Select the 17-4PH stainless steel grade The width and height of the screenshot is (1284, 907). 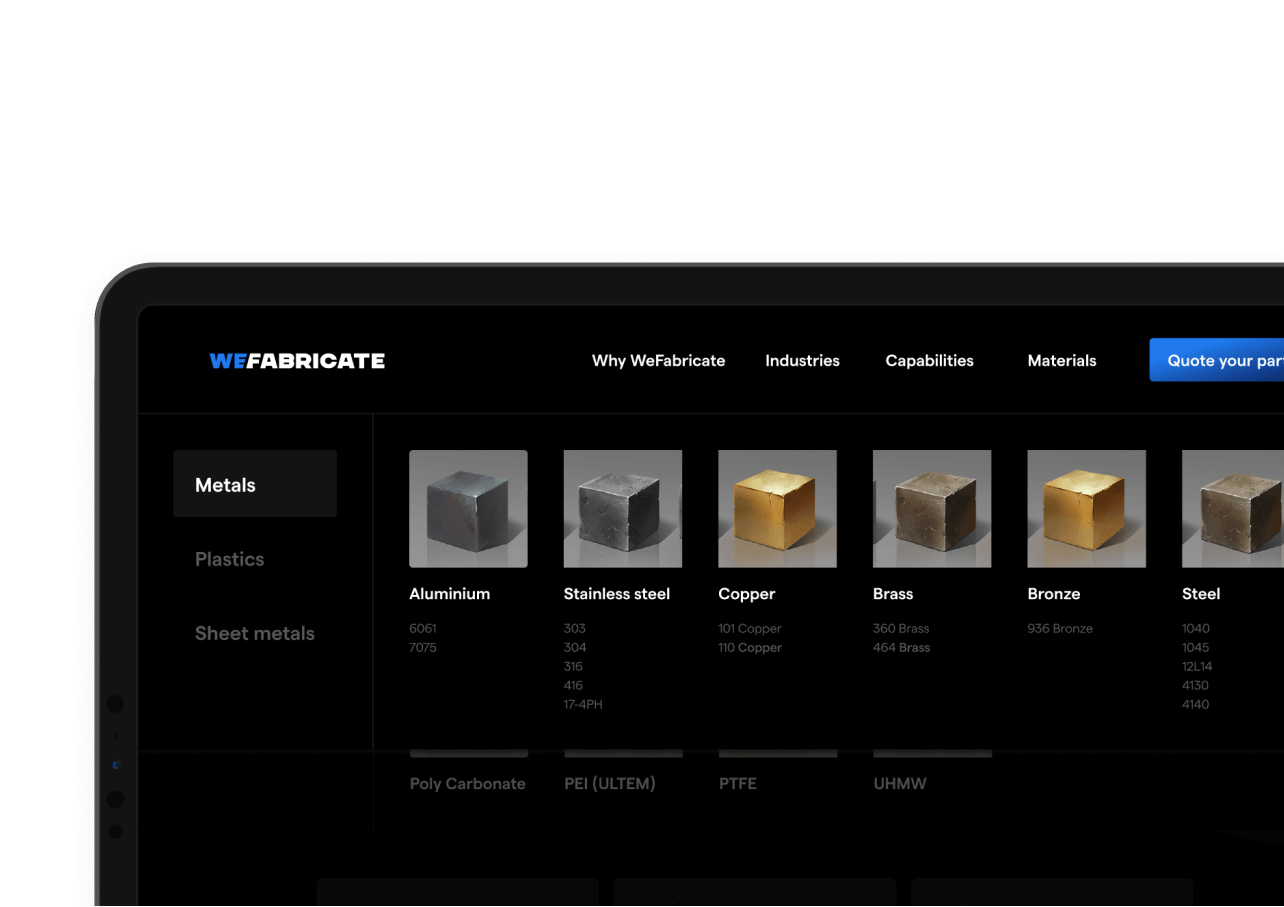[583, 705]
